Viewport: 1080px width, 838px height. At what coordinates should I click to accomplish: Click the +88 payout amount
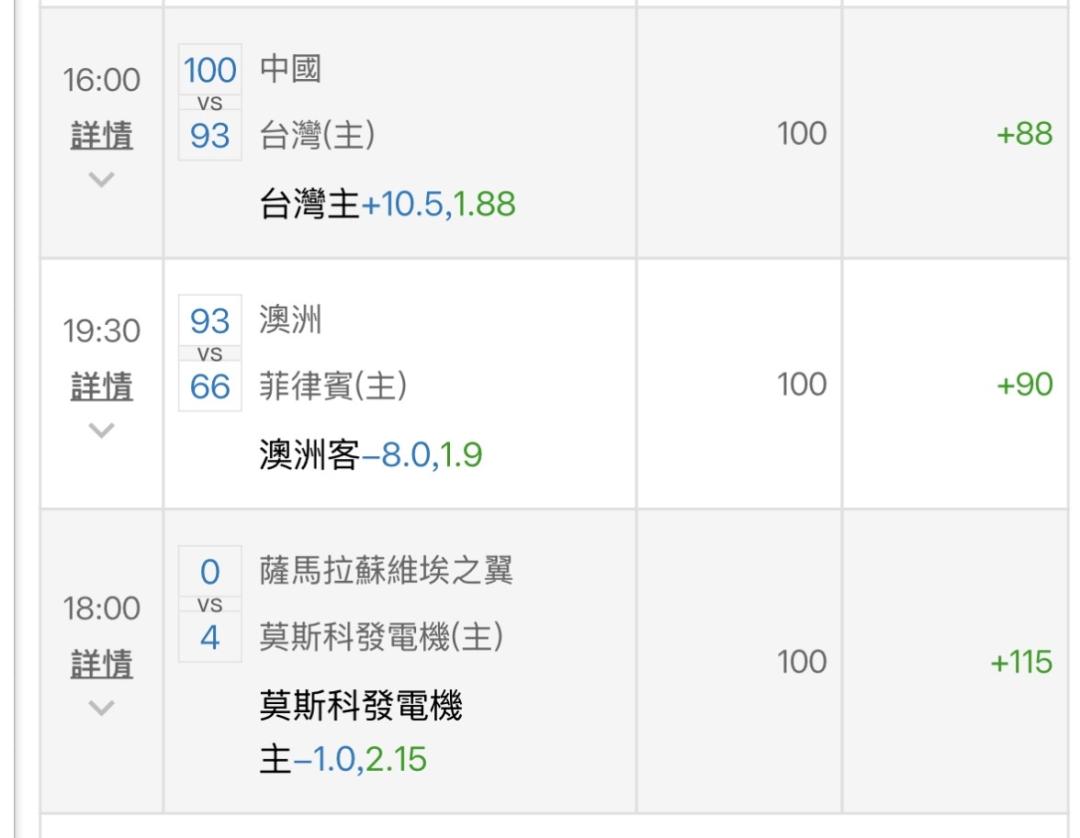pos(1024,134)
